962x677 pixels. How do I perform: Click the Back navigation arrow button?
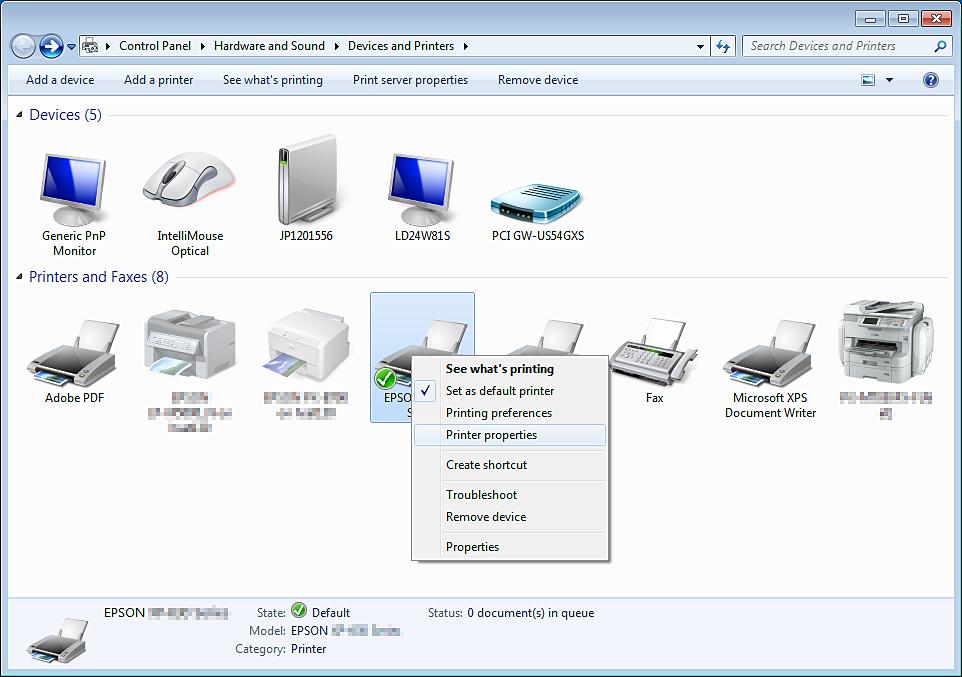[x=23, y=46]
